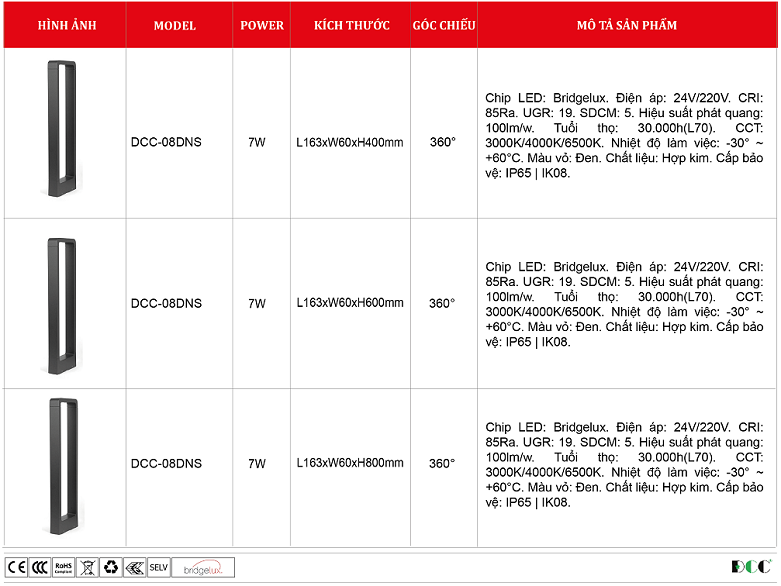Click the SELV badge icon
781x586 pixels.
(x=158, y=567)
